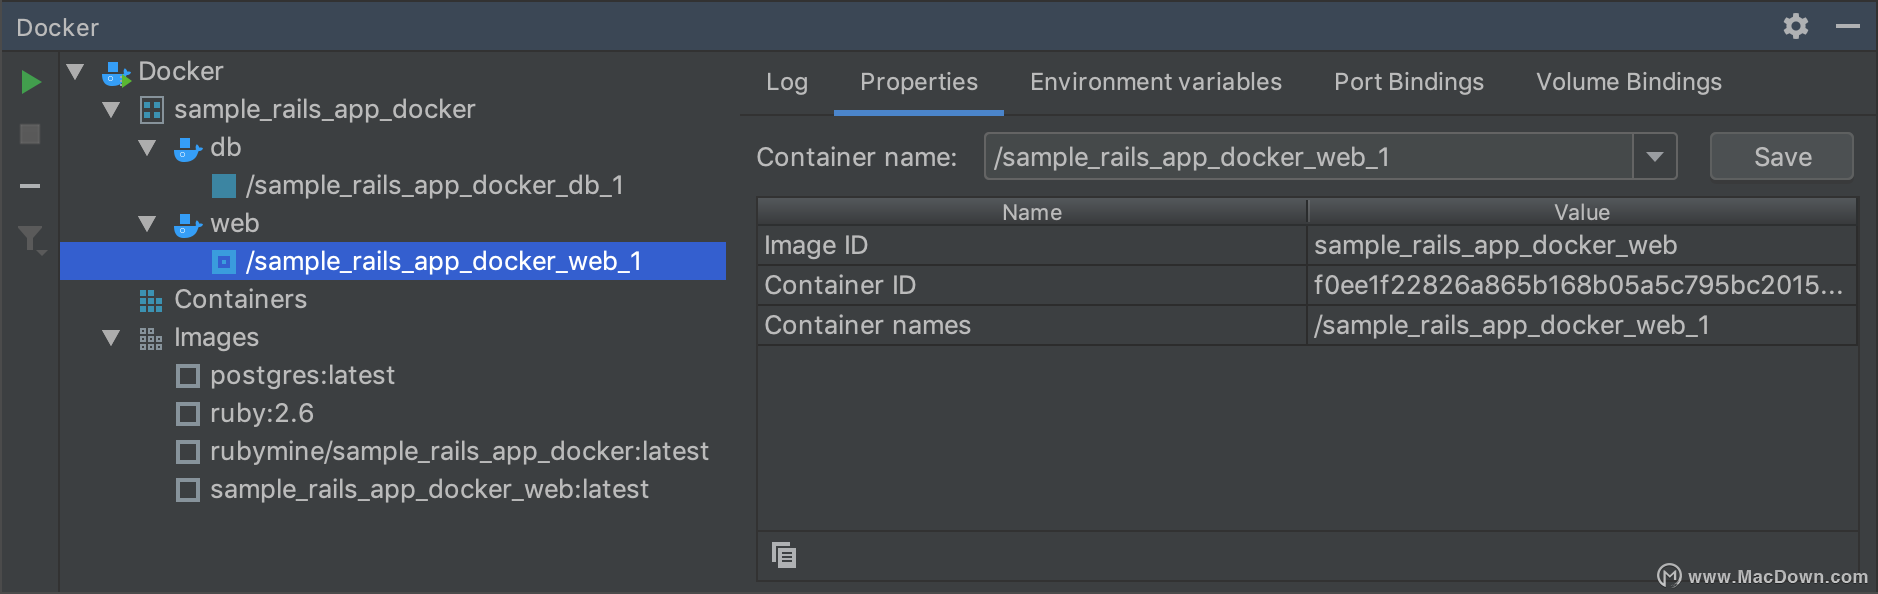Viewport: 1878px width, 594px height.
Task: Click the Stop square icon in sidebar
Action: 30,134
